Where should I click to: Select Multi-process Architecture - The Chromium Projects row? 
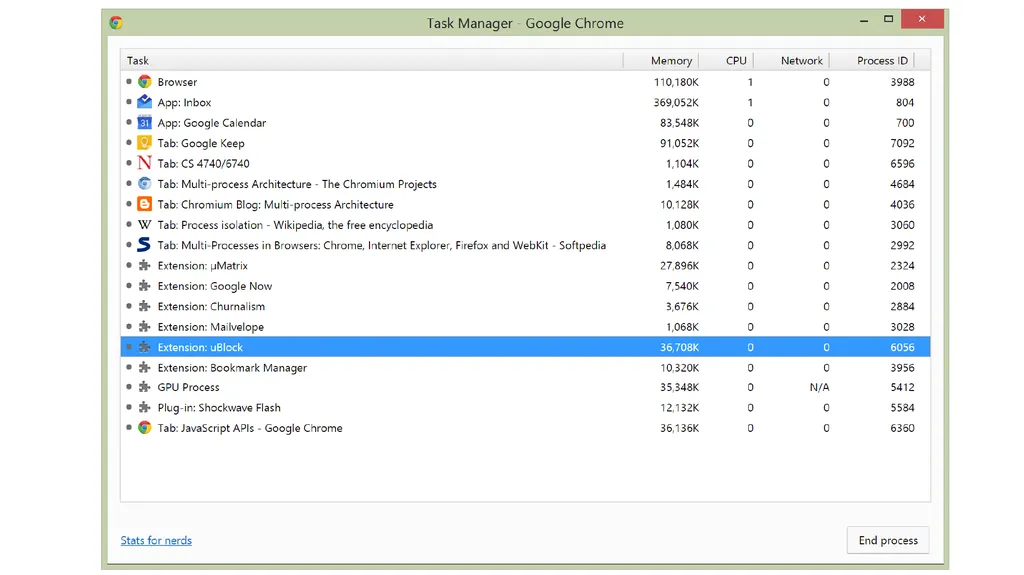525,184
